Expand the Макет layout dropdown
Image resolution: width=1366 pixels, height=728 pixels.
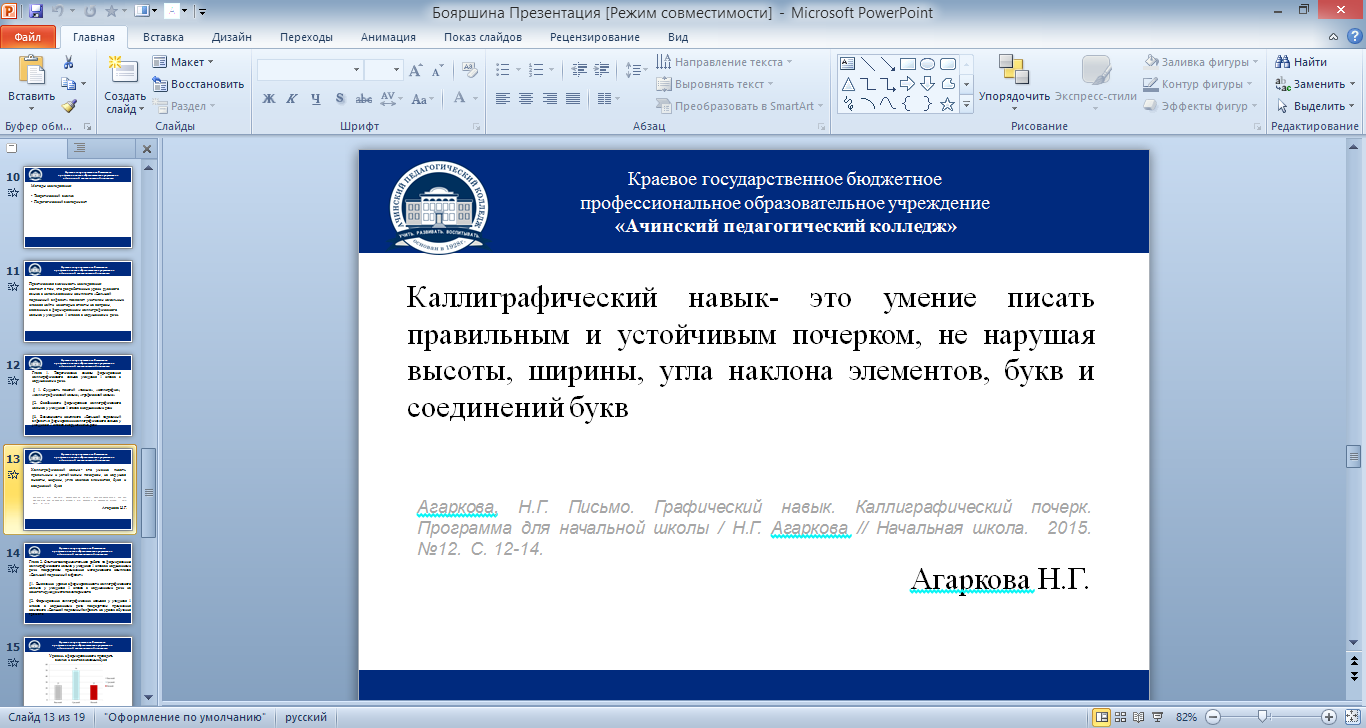tap(183, 62)
